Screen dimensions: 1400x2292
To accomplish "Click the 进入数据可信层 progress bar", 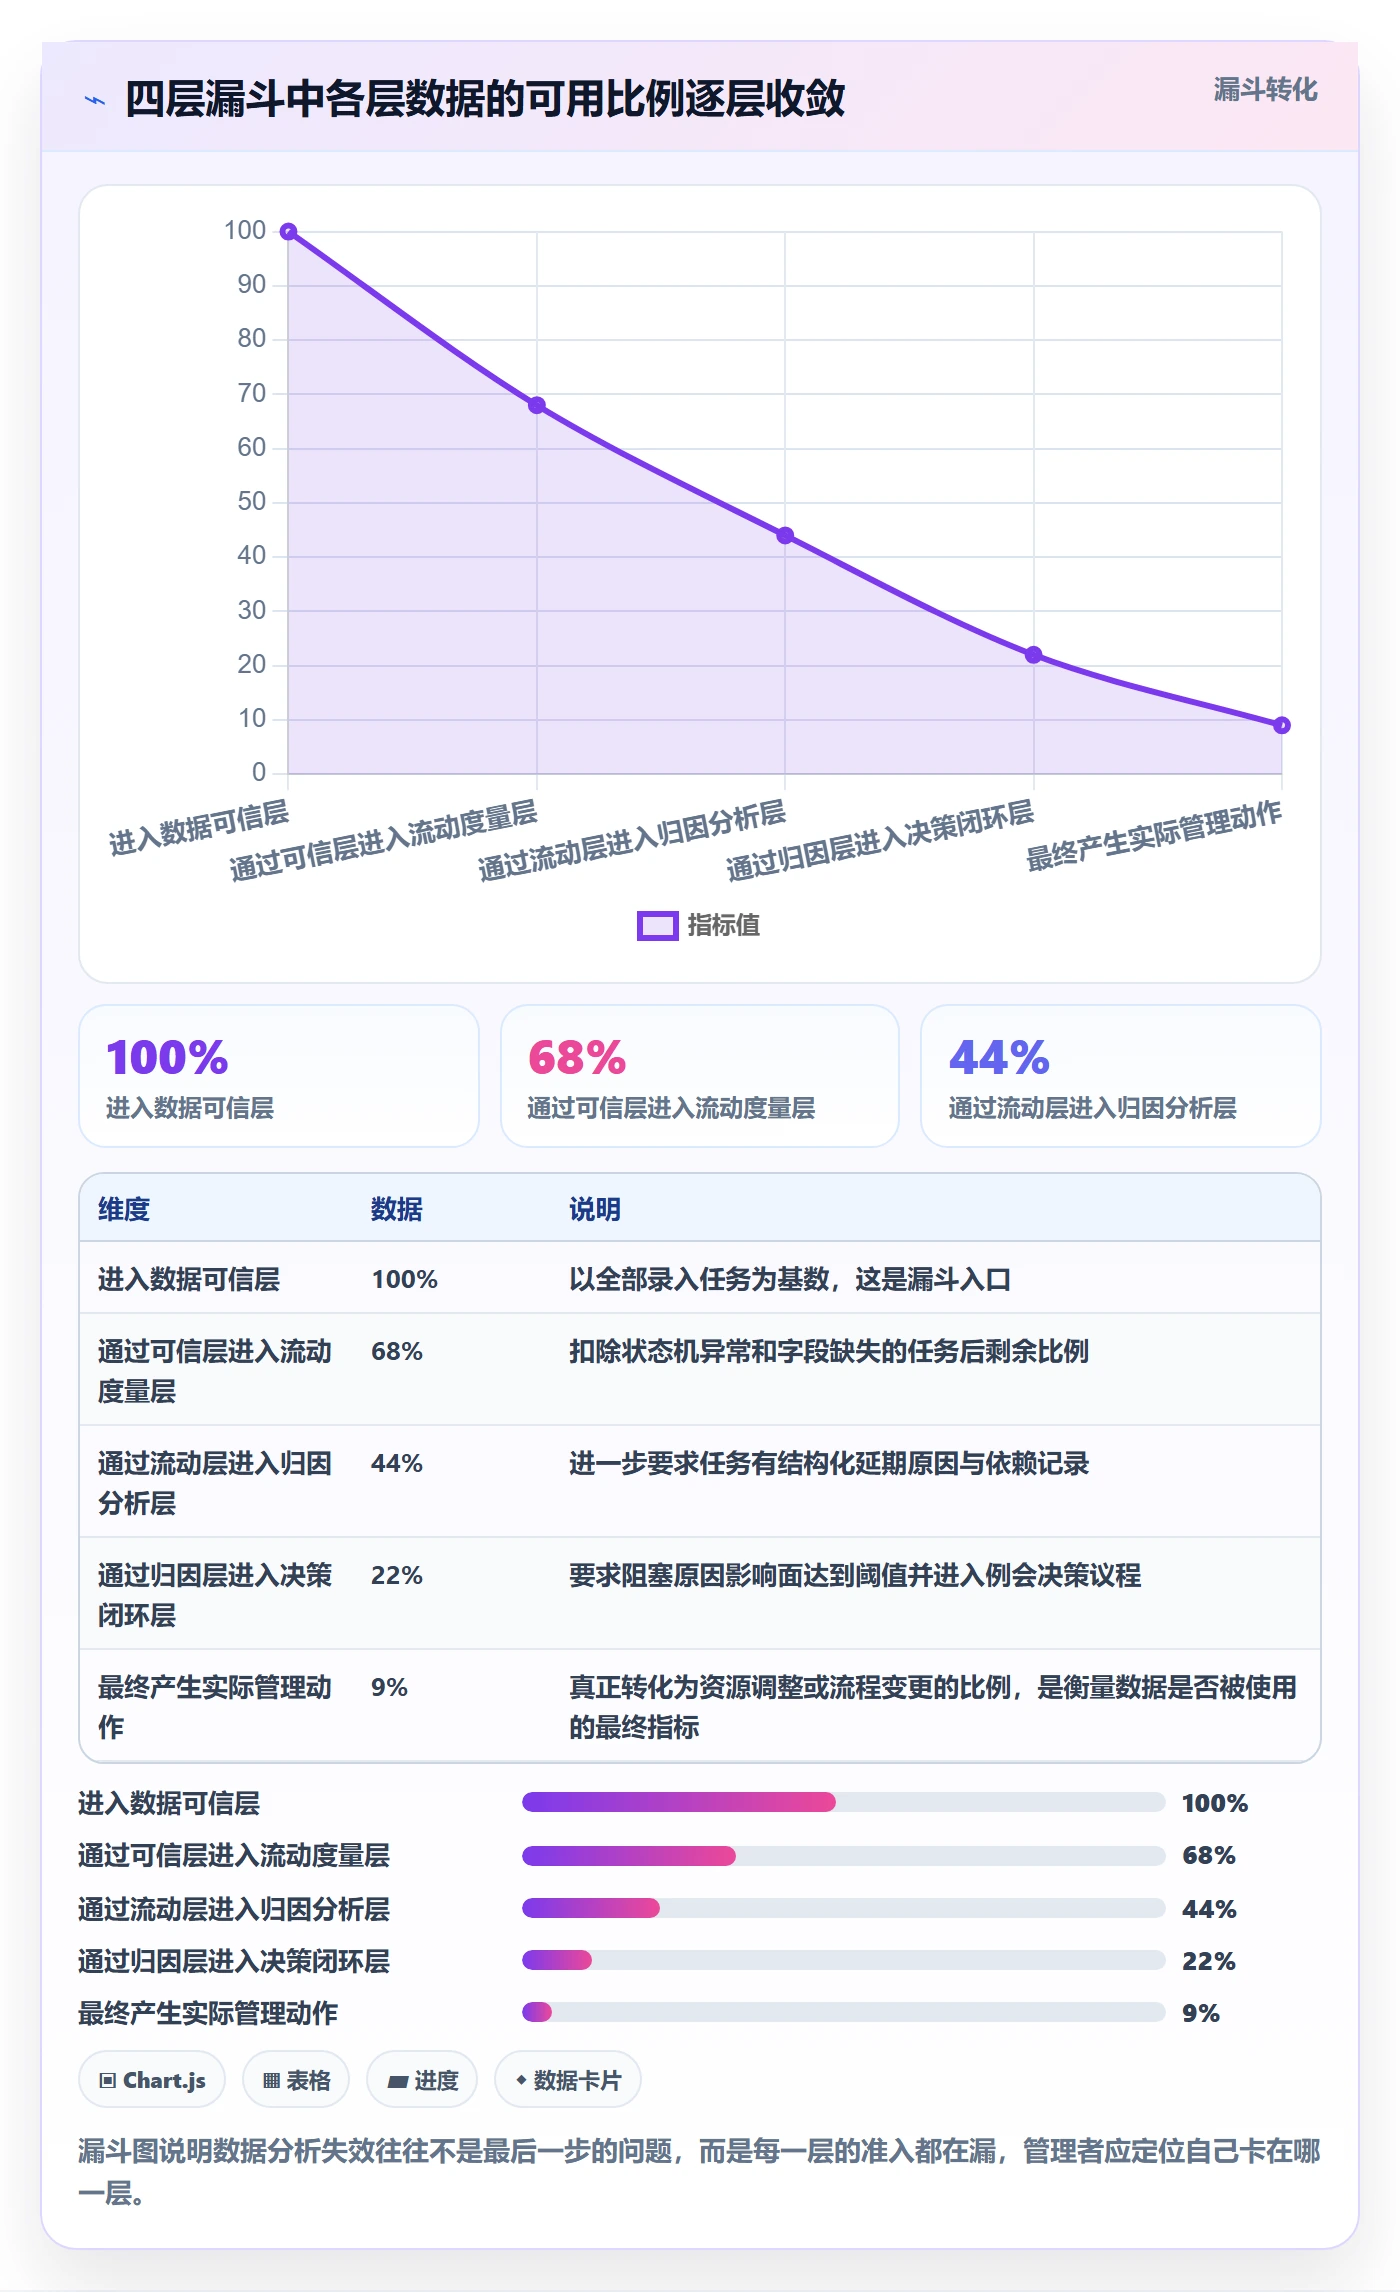I will tap(843, 1802).
